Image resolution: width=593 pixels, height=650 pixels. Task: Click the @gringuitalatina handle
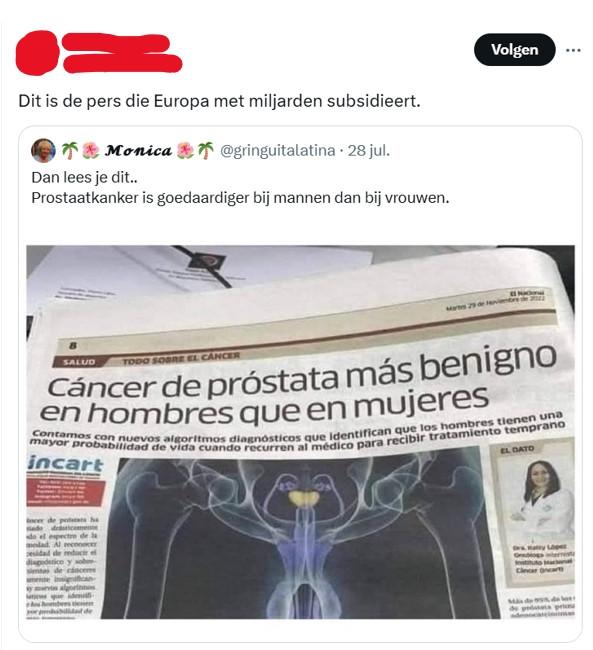(x=277, y=150)
